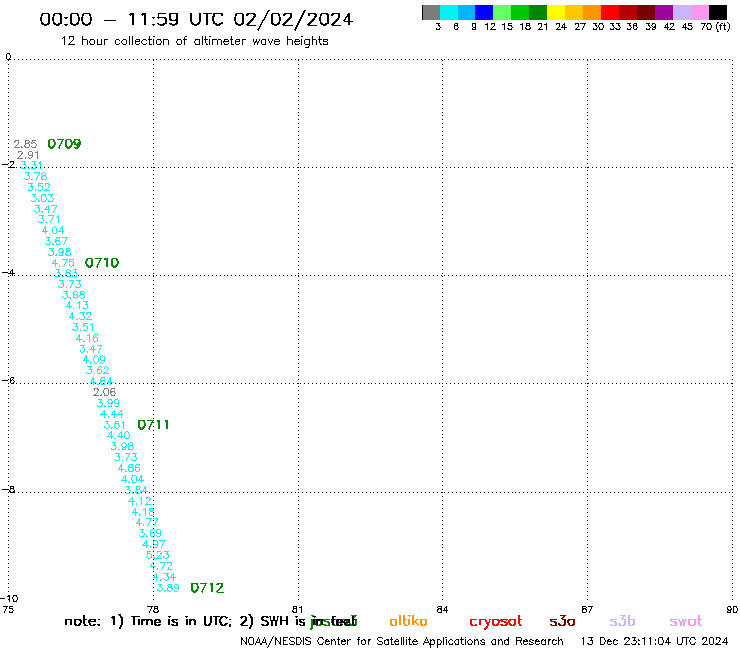Click the longitude axis label 87
This screenshot has height=650, width=740.
pyautogui.click(x=587, y=609)
